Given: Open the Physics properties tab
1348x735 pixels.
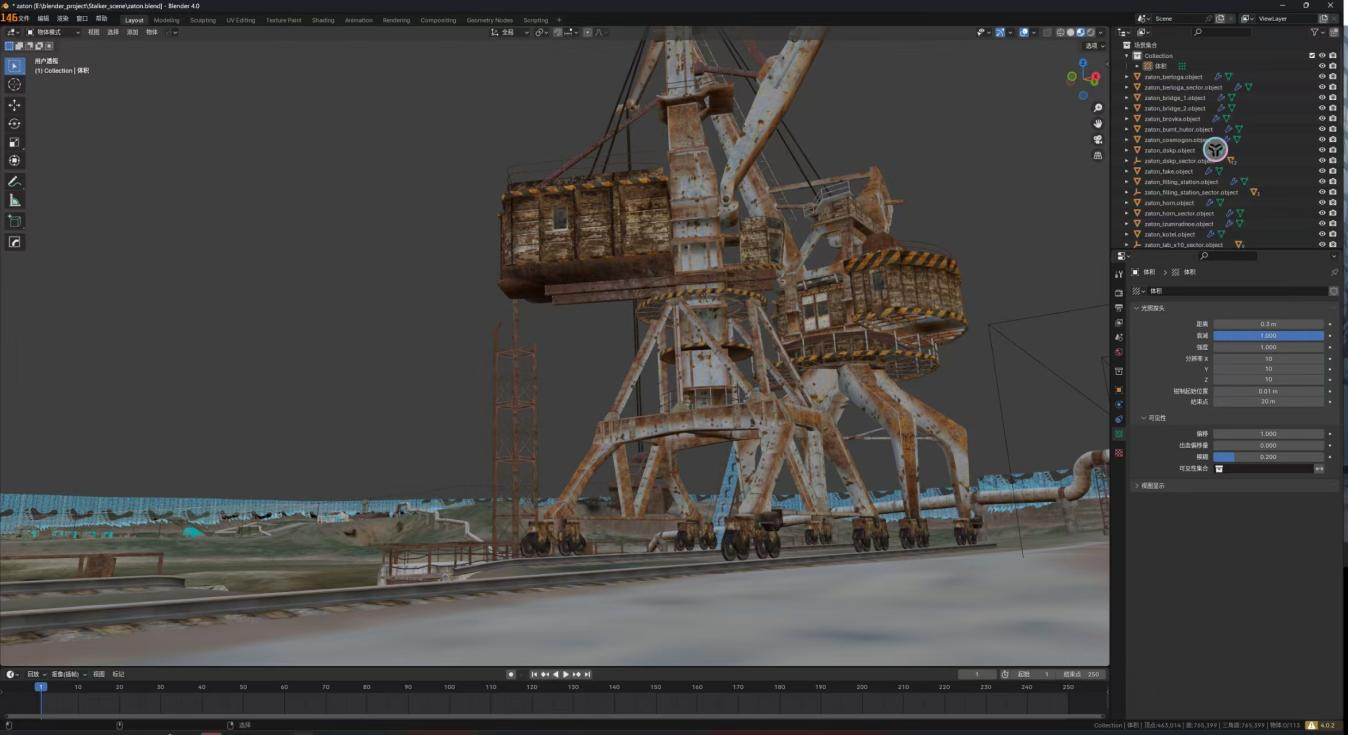Looking at the screenshot, I should [1119, 404].
